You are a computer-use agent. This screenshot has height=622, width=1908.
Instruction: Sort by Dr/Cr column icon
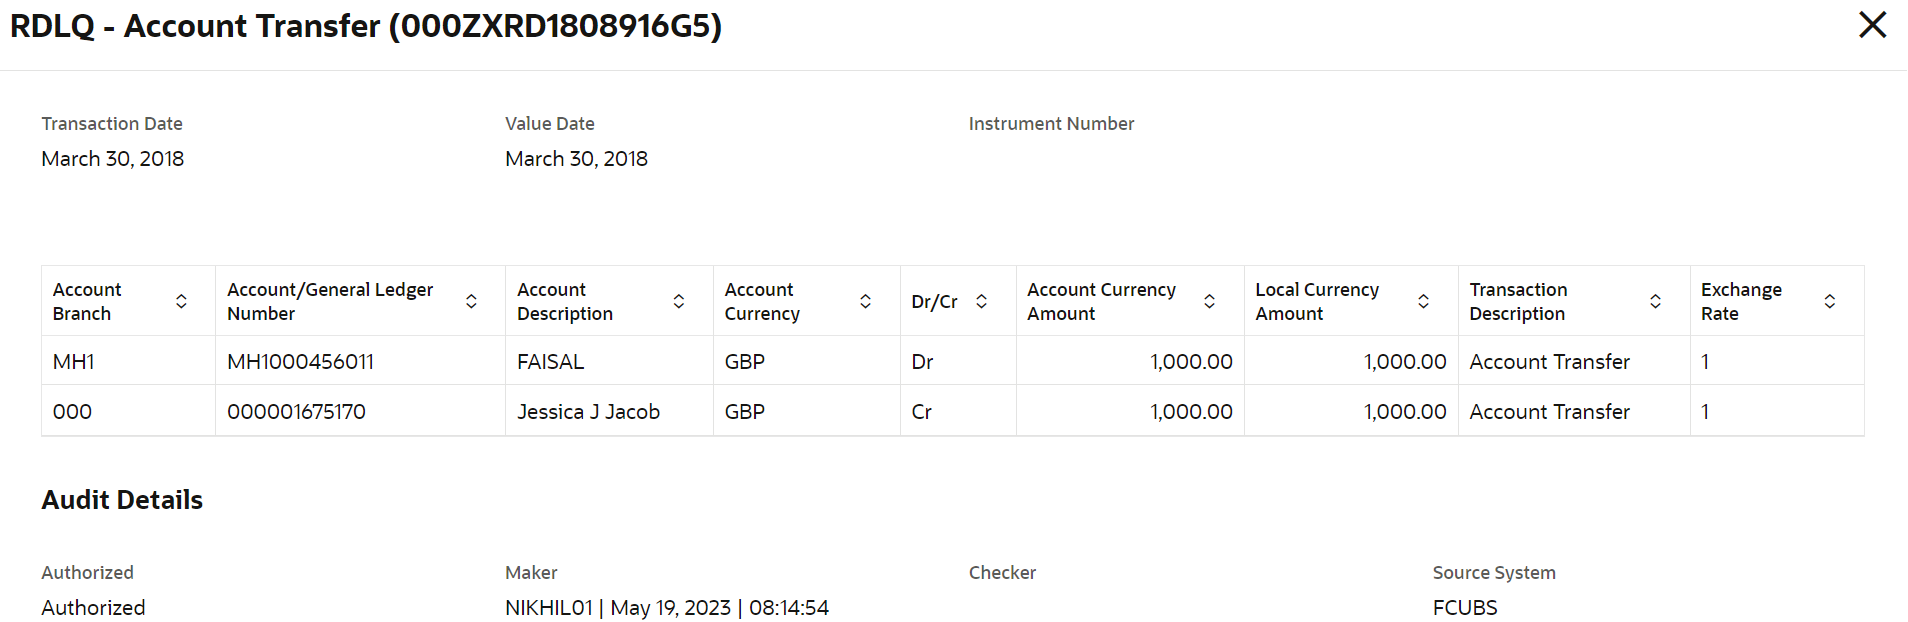click(x=982, y=301)
